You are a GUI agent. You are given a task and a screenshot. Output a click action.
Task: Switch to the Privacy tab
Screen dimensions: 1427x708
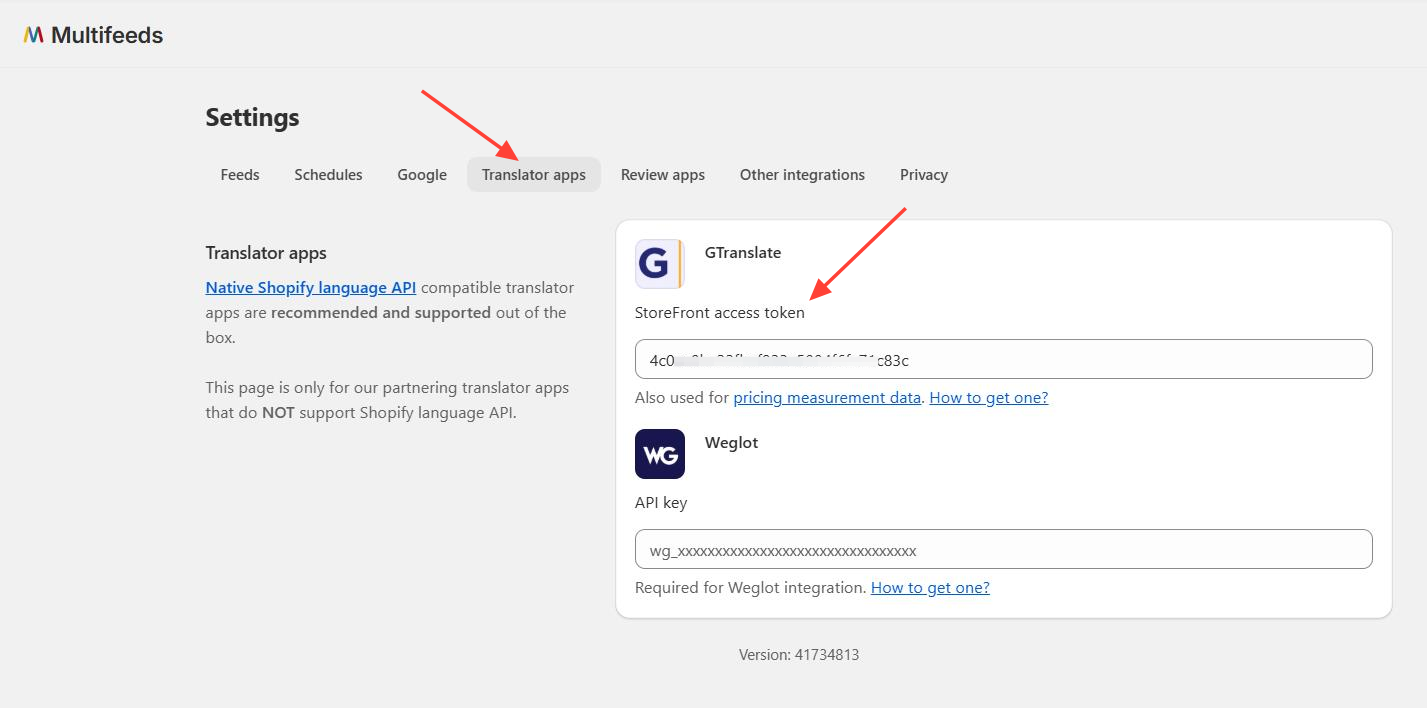coord(924,174)
